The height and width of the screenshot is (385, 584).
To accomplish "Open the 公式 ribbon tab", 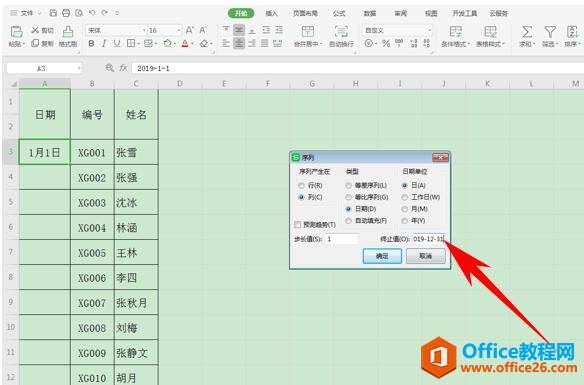I will [x=339, y=13].
